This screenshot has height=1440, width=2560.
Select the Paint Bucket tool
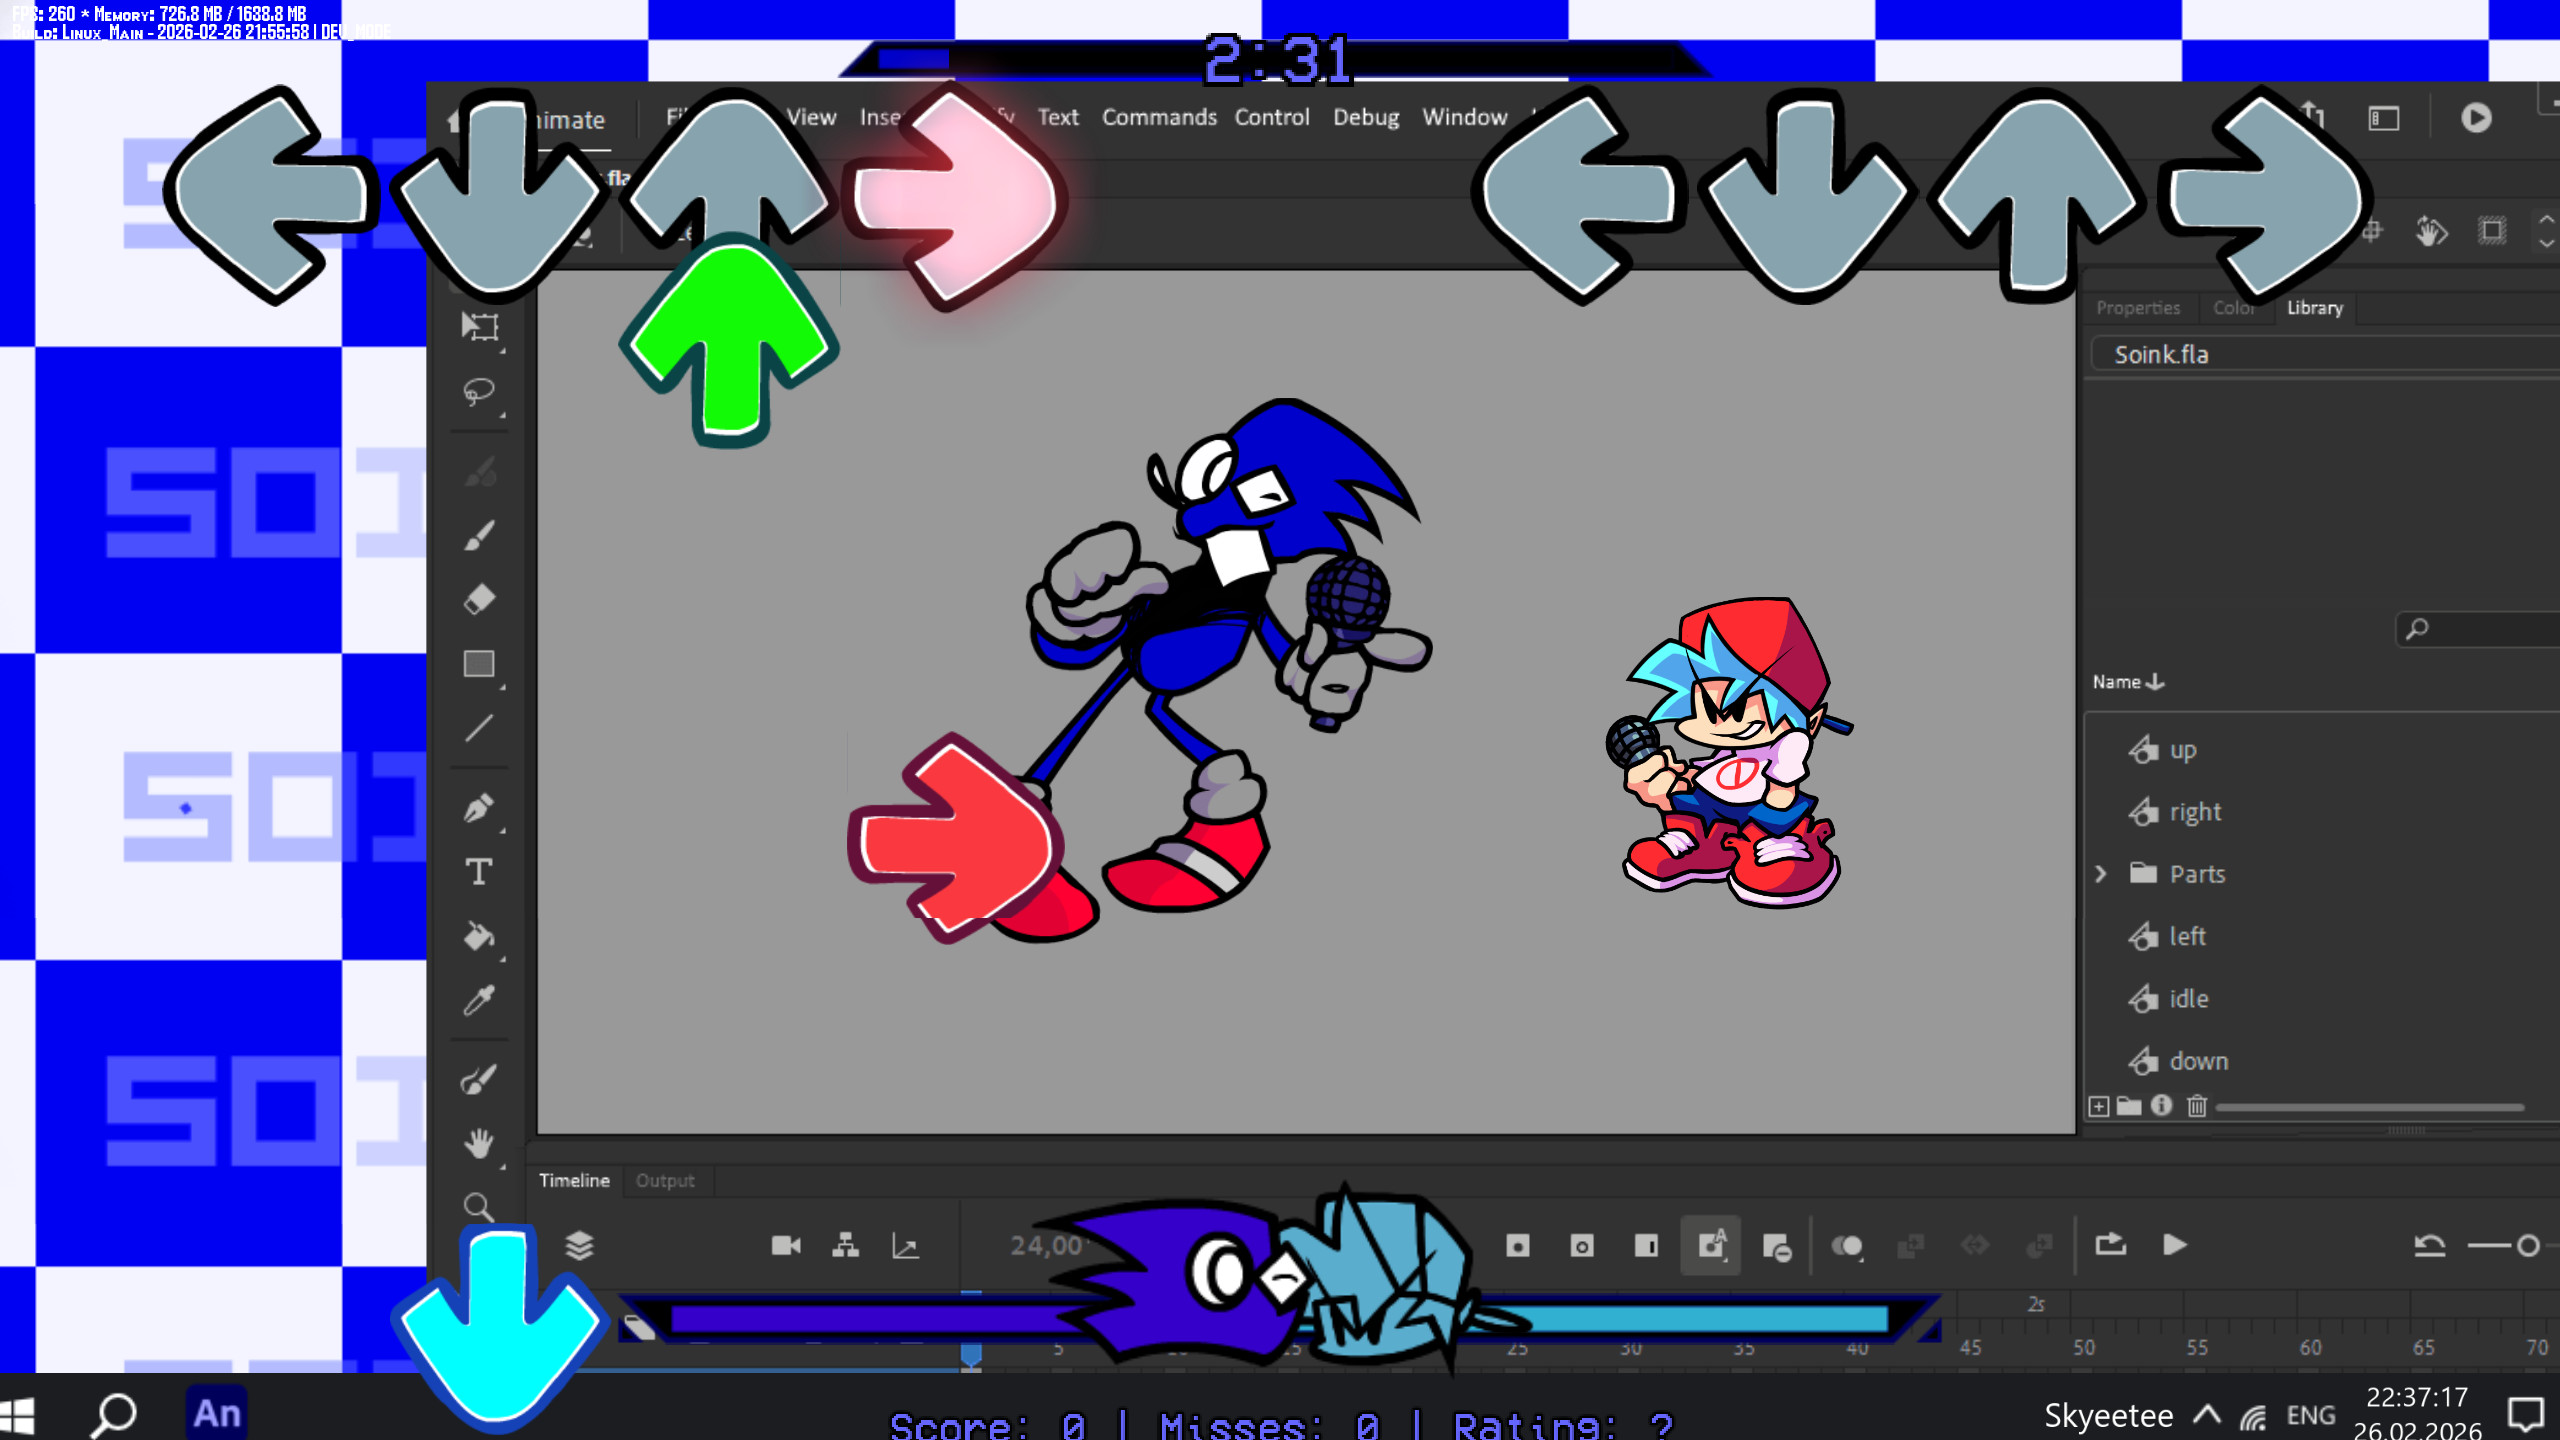(479, 936)
